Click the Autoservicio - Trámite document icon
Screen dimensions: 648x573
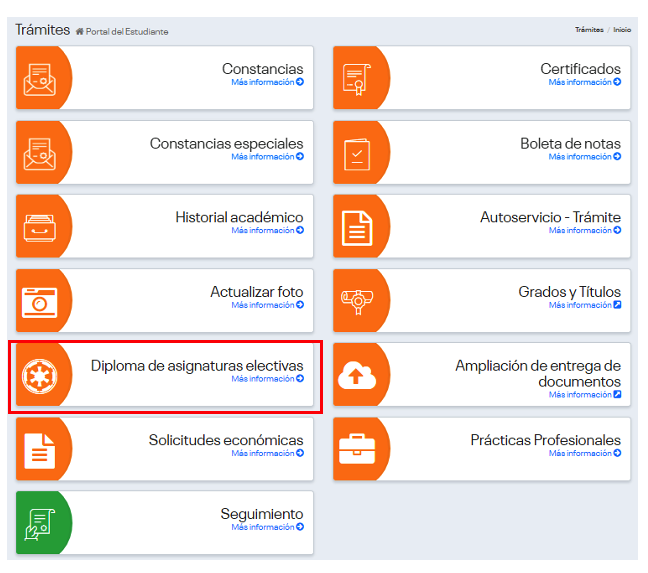pos(358,227)
